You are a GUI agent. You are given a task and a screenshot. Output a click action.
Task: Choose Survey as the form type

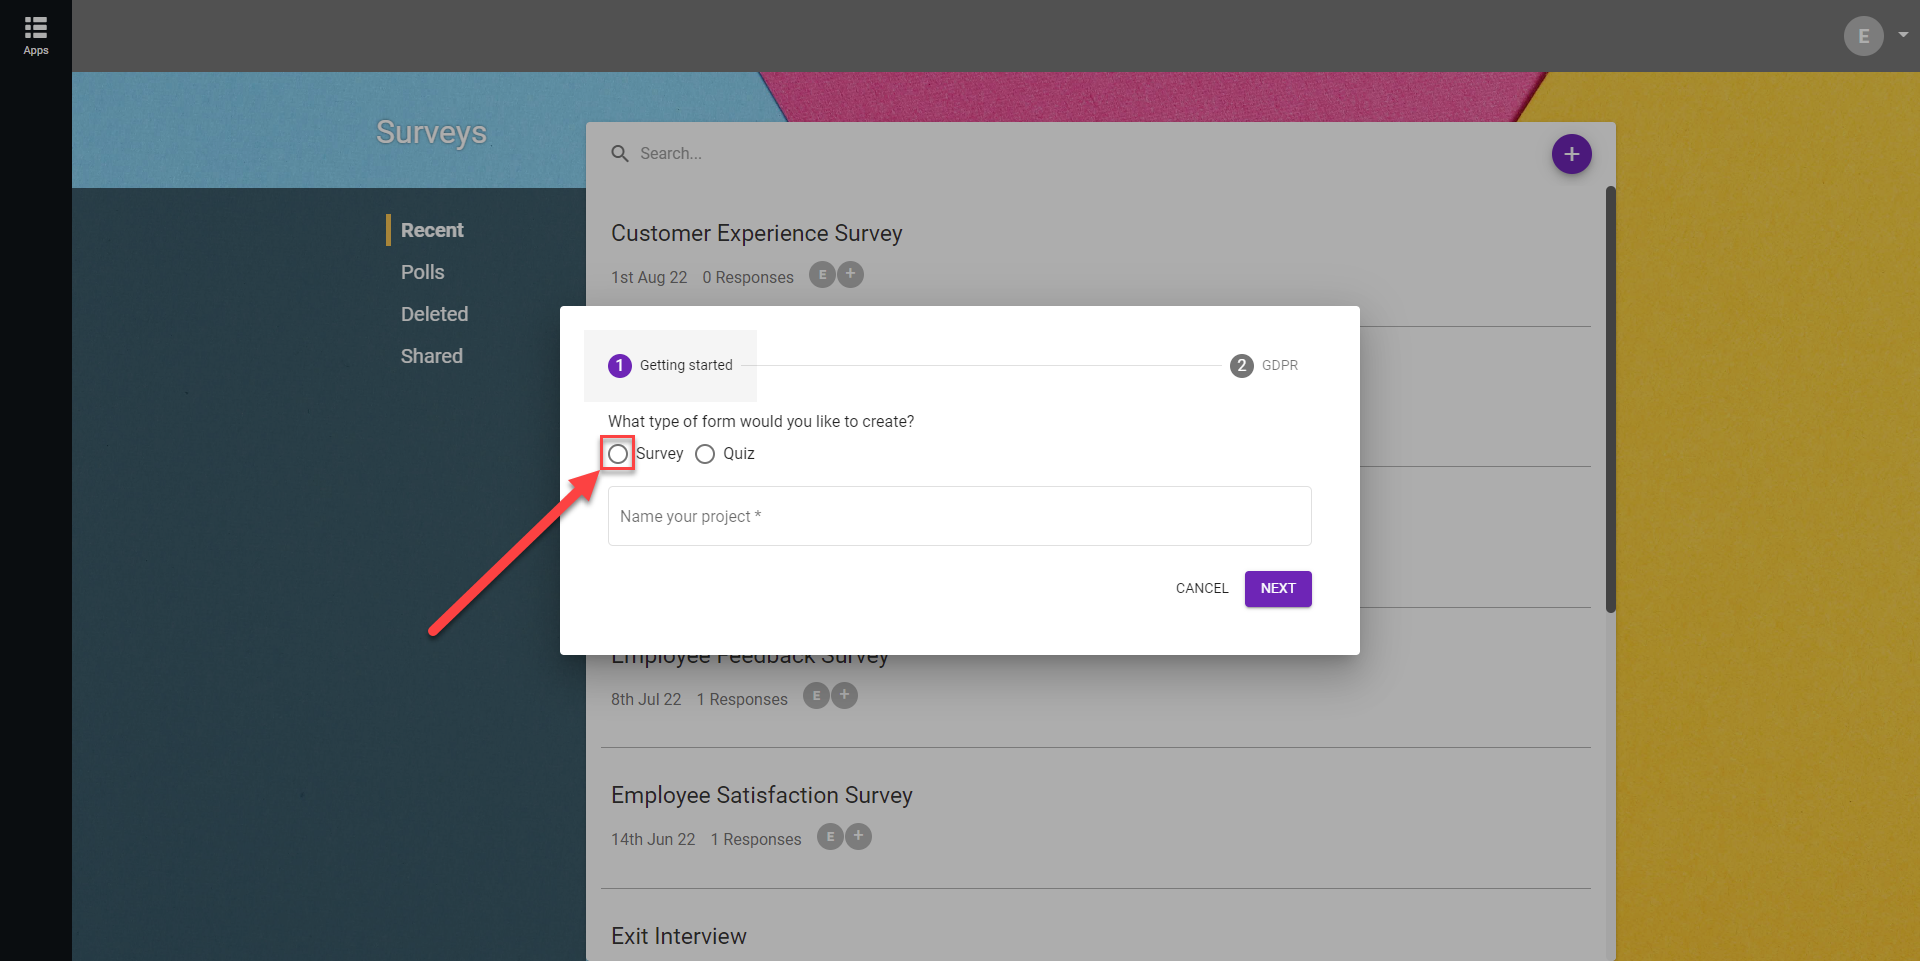coord(618,453)
